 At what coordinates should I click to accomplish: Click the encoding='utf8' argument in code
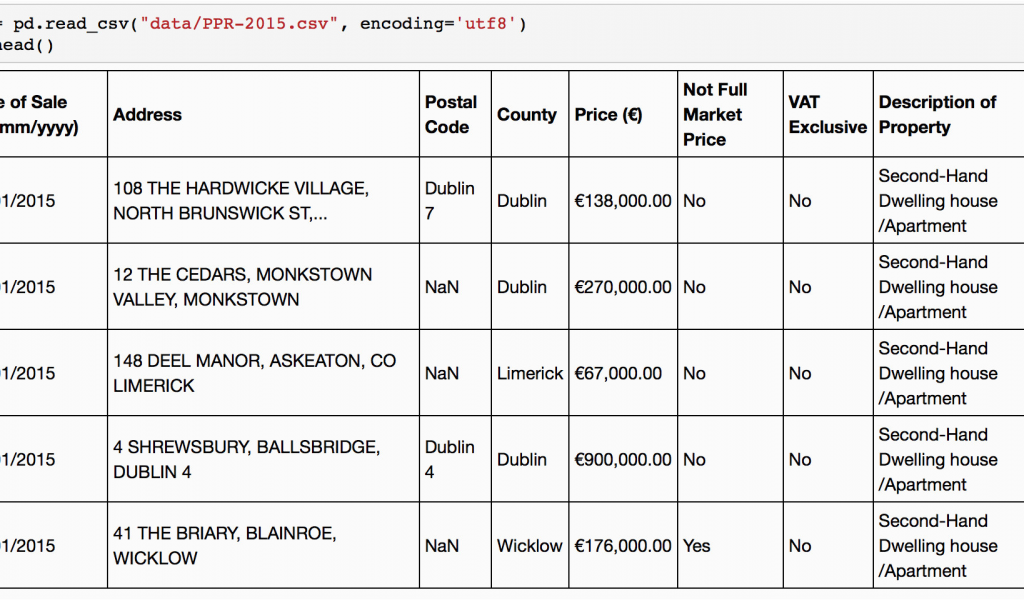(x=438, y=24)
